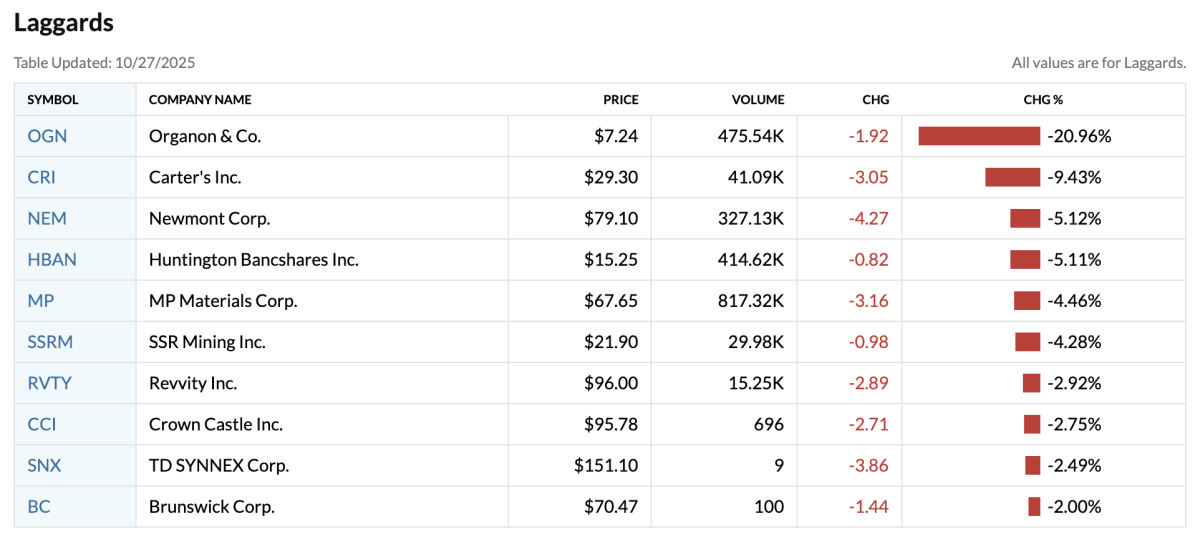Click Carter's red percent change bar
The height and width of the screenshot is (544, 1200).
[x=1012, y=177]
